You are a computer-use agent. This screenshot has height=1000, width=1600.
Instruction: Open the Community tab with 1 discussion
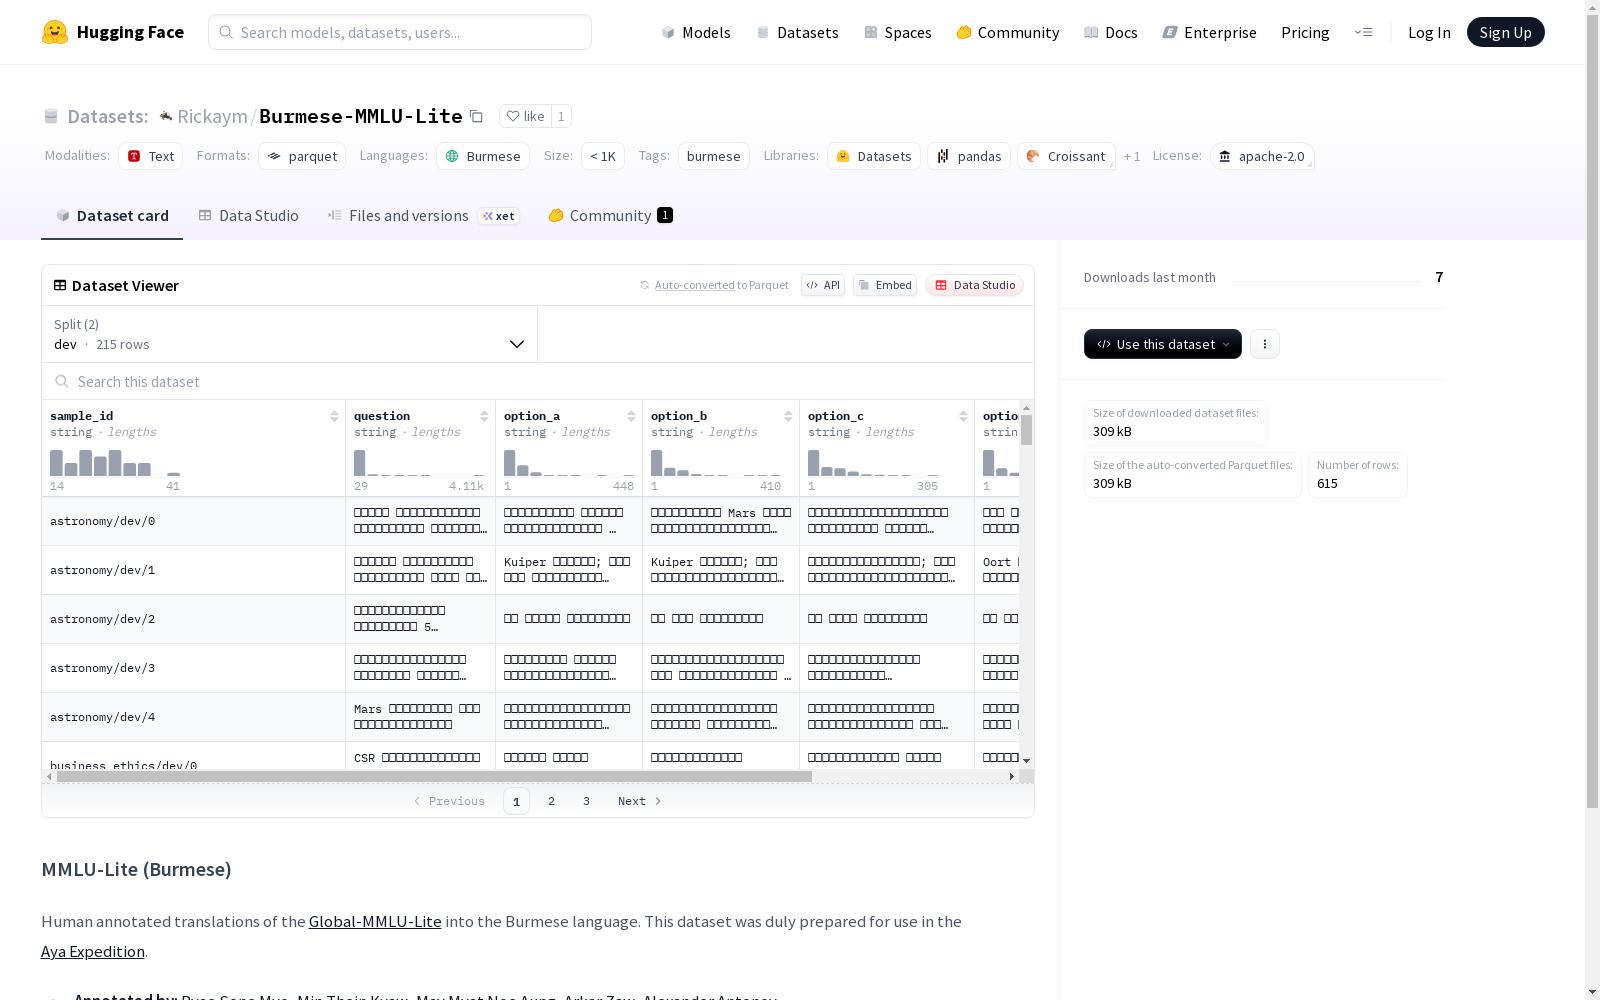coord(610,215)
